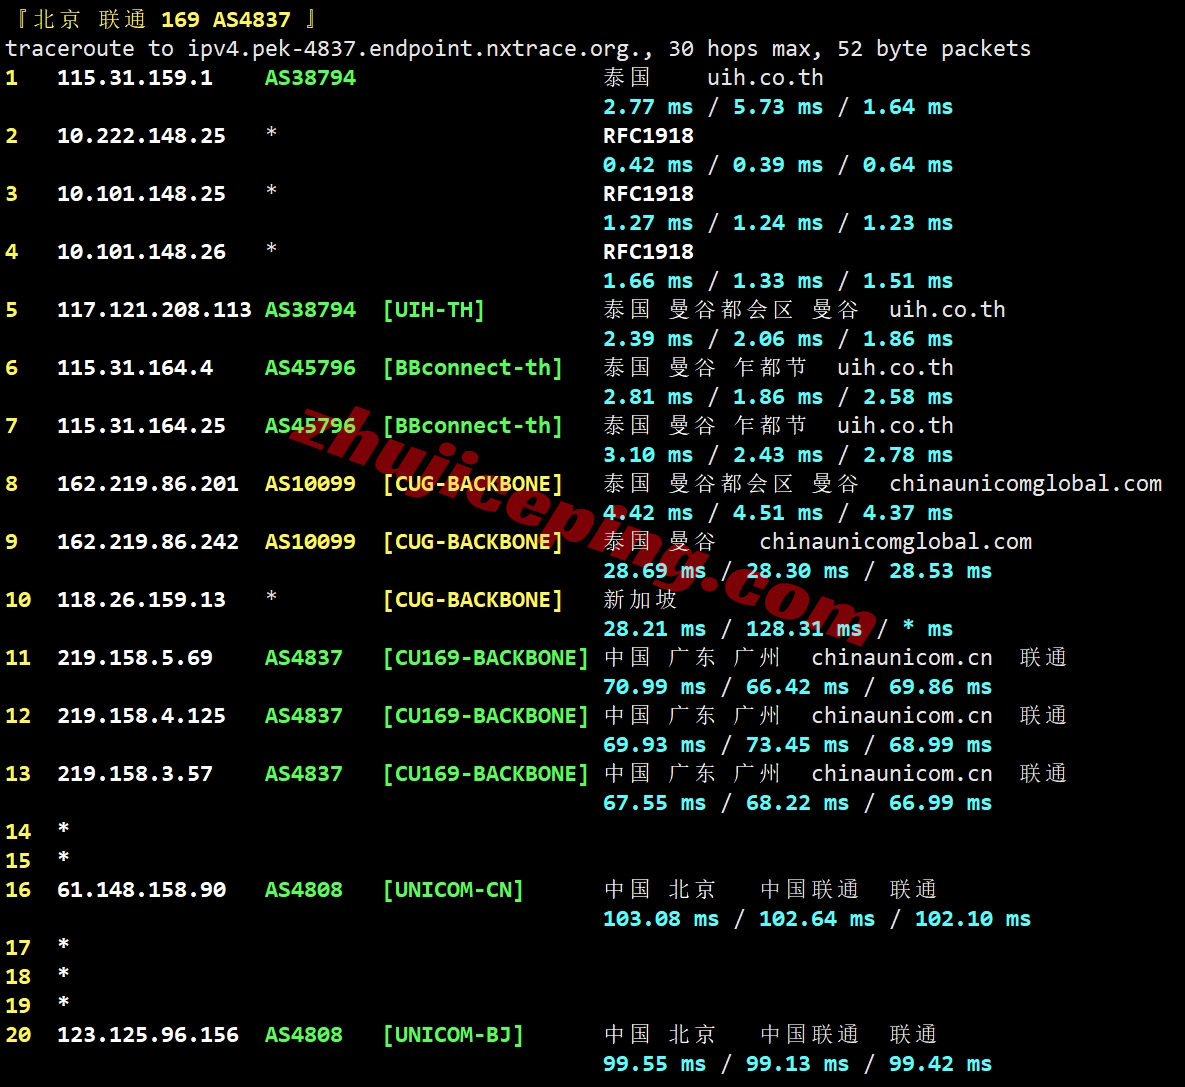This screenshot has height=1087, width=1185.
Task: Click AS10099 on hop 8
Action: coord(310,484)
